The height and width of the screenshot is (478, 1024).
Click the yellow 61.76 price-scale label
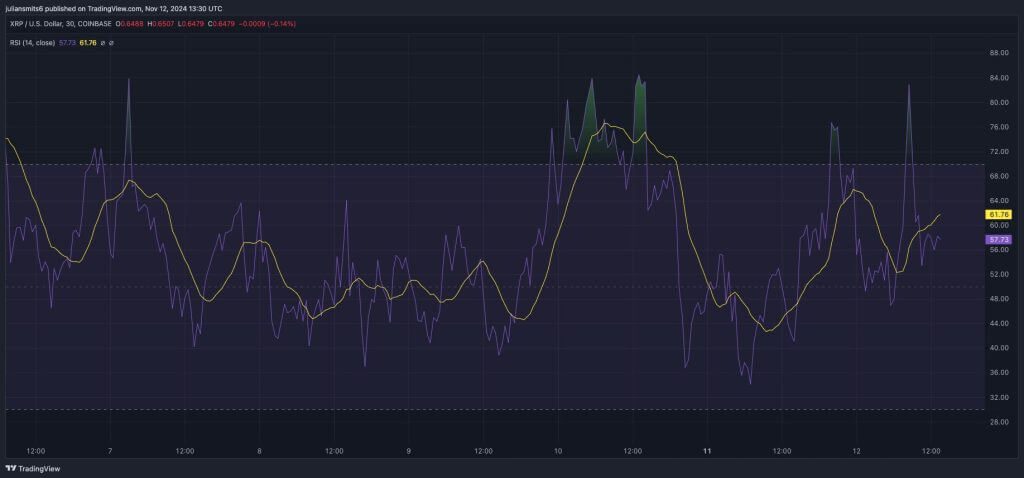point(999,214)
